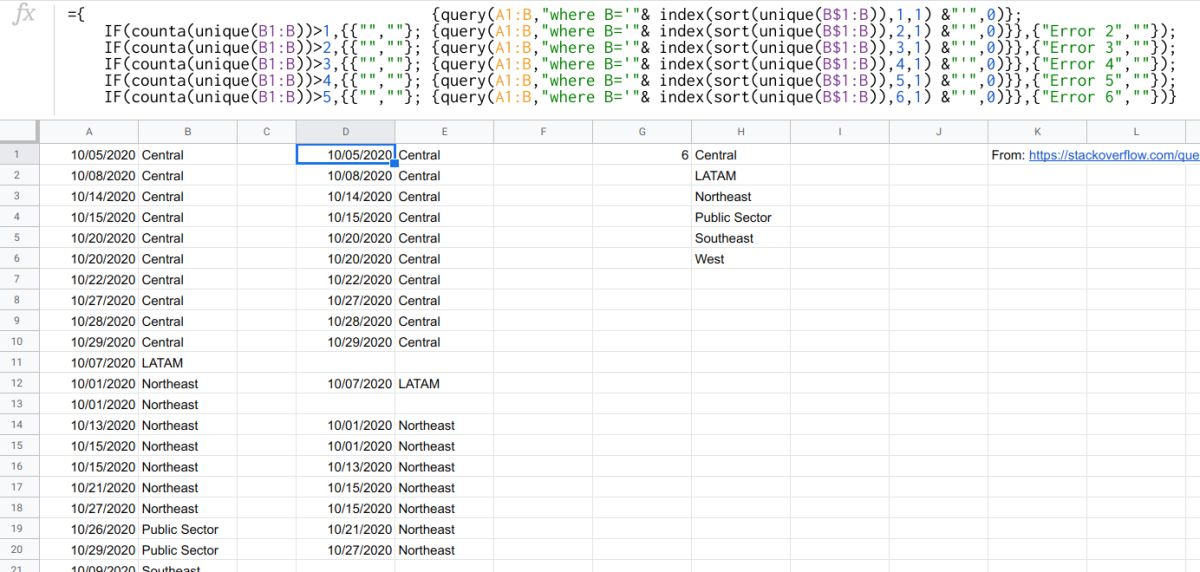Click cell B20 reading Public Sector
The width and height of the screenshot is (1200, 572).
click(188, 550)
